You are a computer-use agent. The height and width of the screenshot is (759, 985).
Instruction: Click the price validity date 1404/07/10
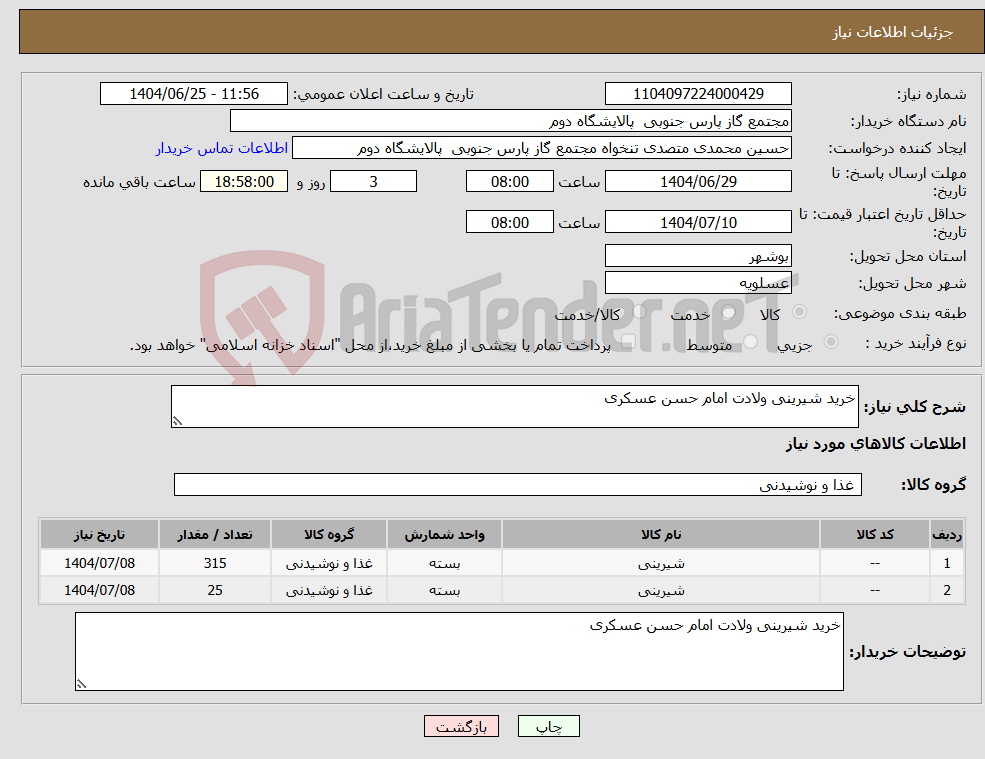(698, 222)
